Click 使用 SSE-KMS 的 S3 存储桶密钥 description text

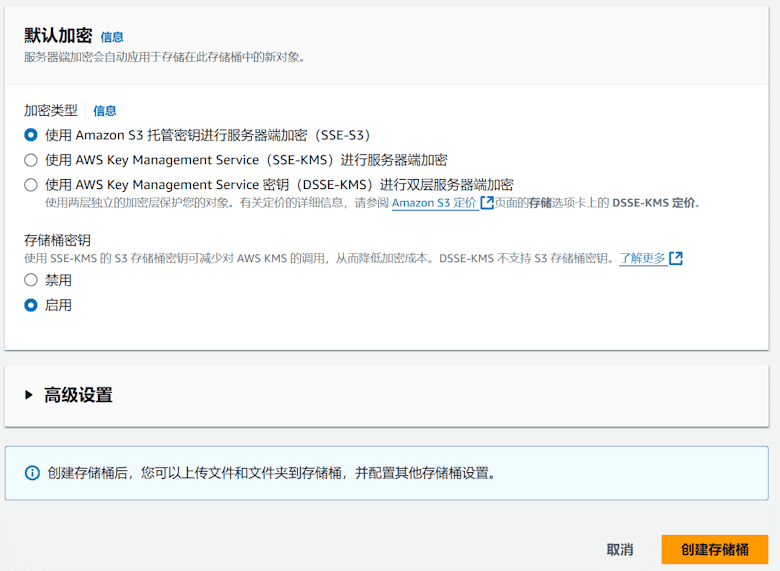pos(319,258)
